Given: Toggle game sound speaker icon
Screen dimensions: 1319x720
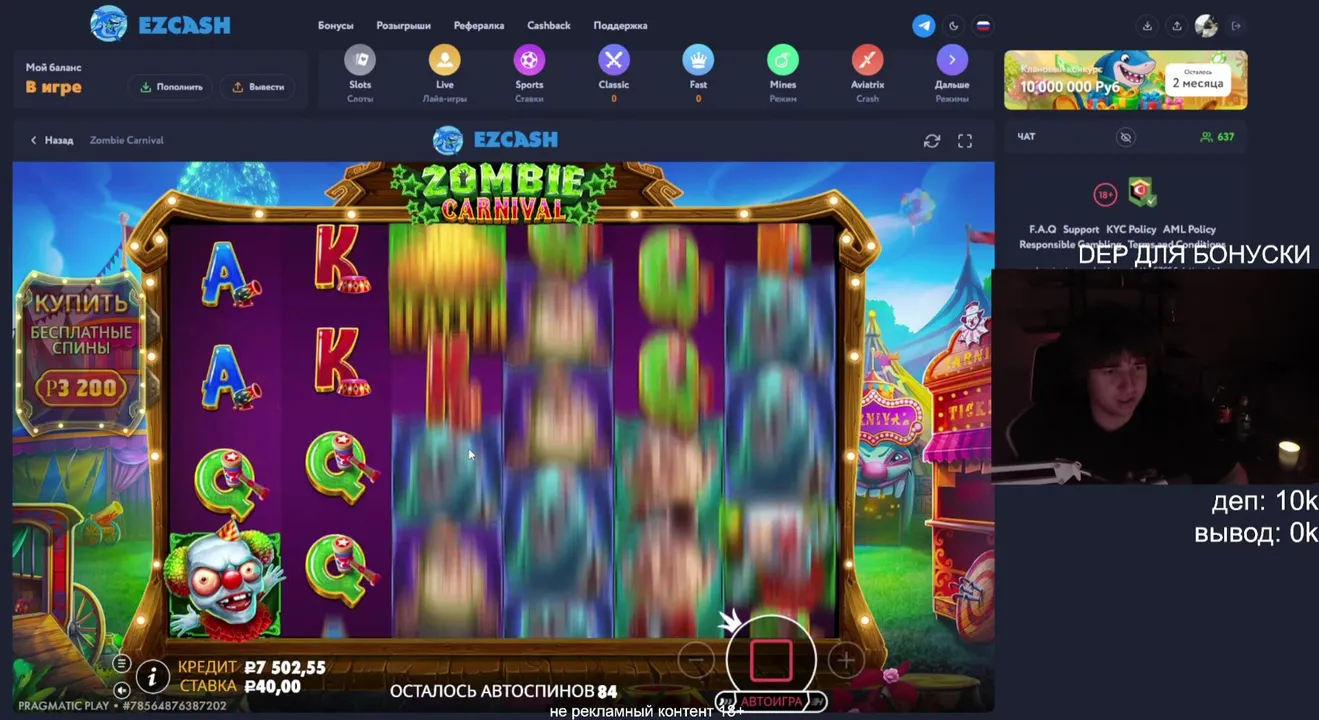Looking at the screenshot, I should [x=122, y=690].
